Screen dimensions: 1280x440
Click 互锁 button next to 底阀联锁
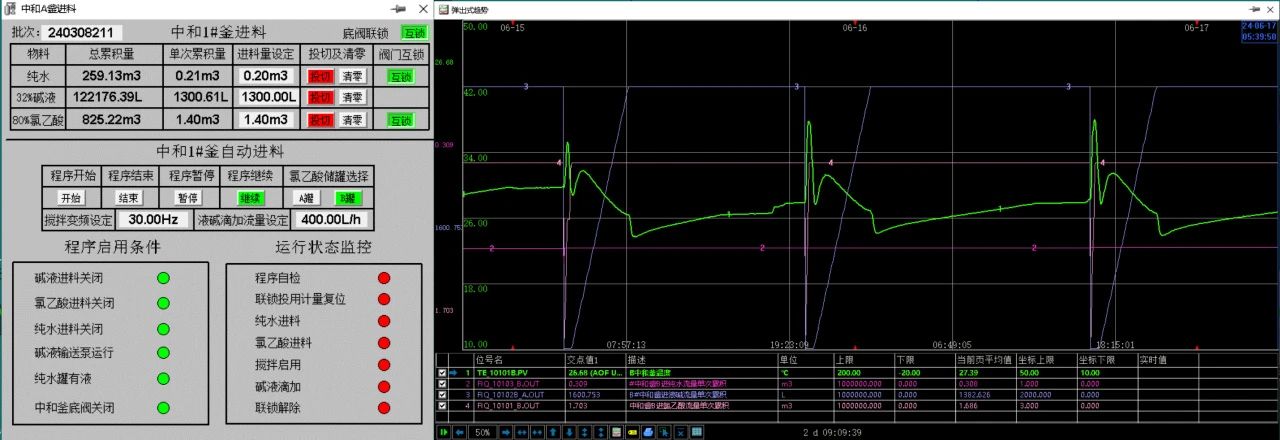click(413, 32)
